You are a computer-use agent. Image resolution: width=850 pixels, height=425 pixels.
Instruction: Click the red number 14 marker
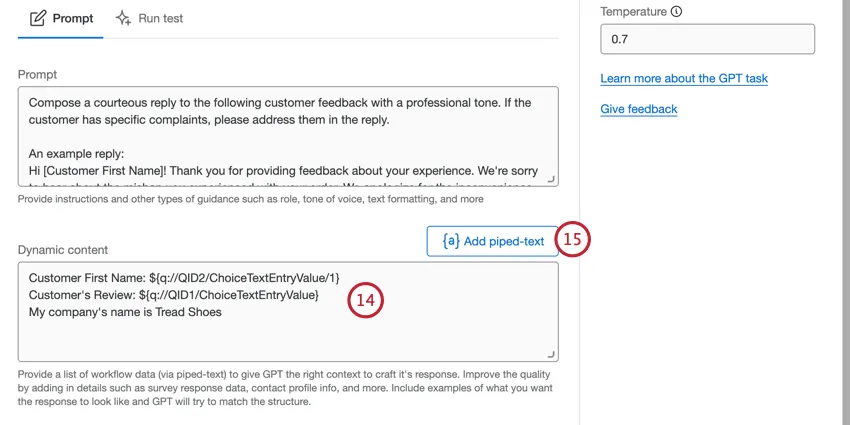(x=366, y=301)
